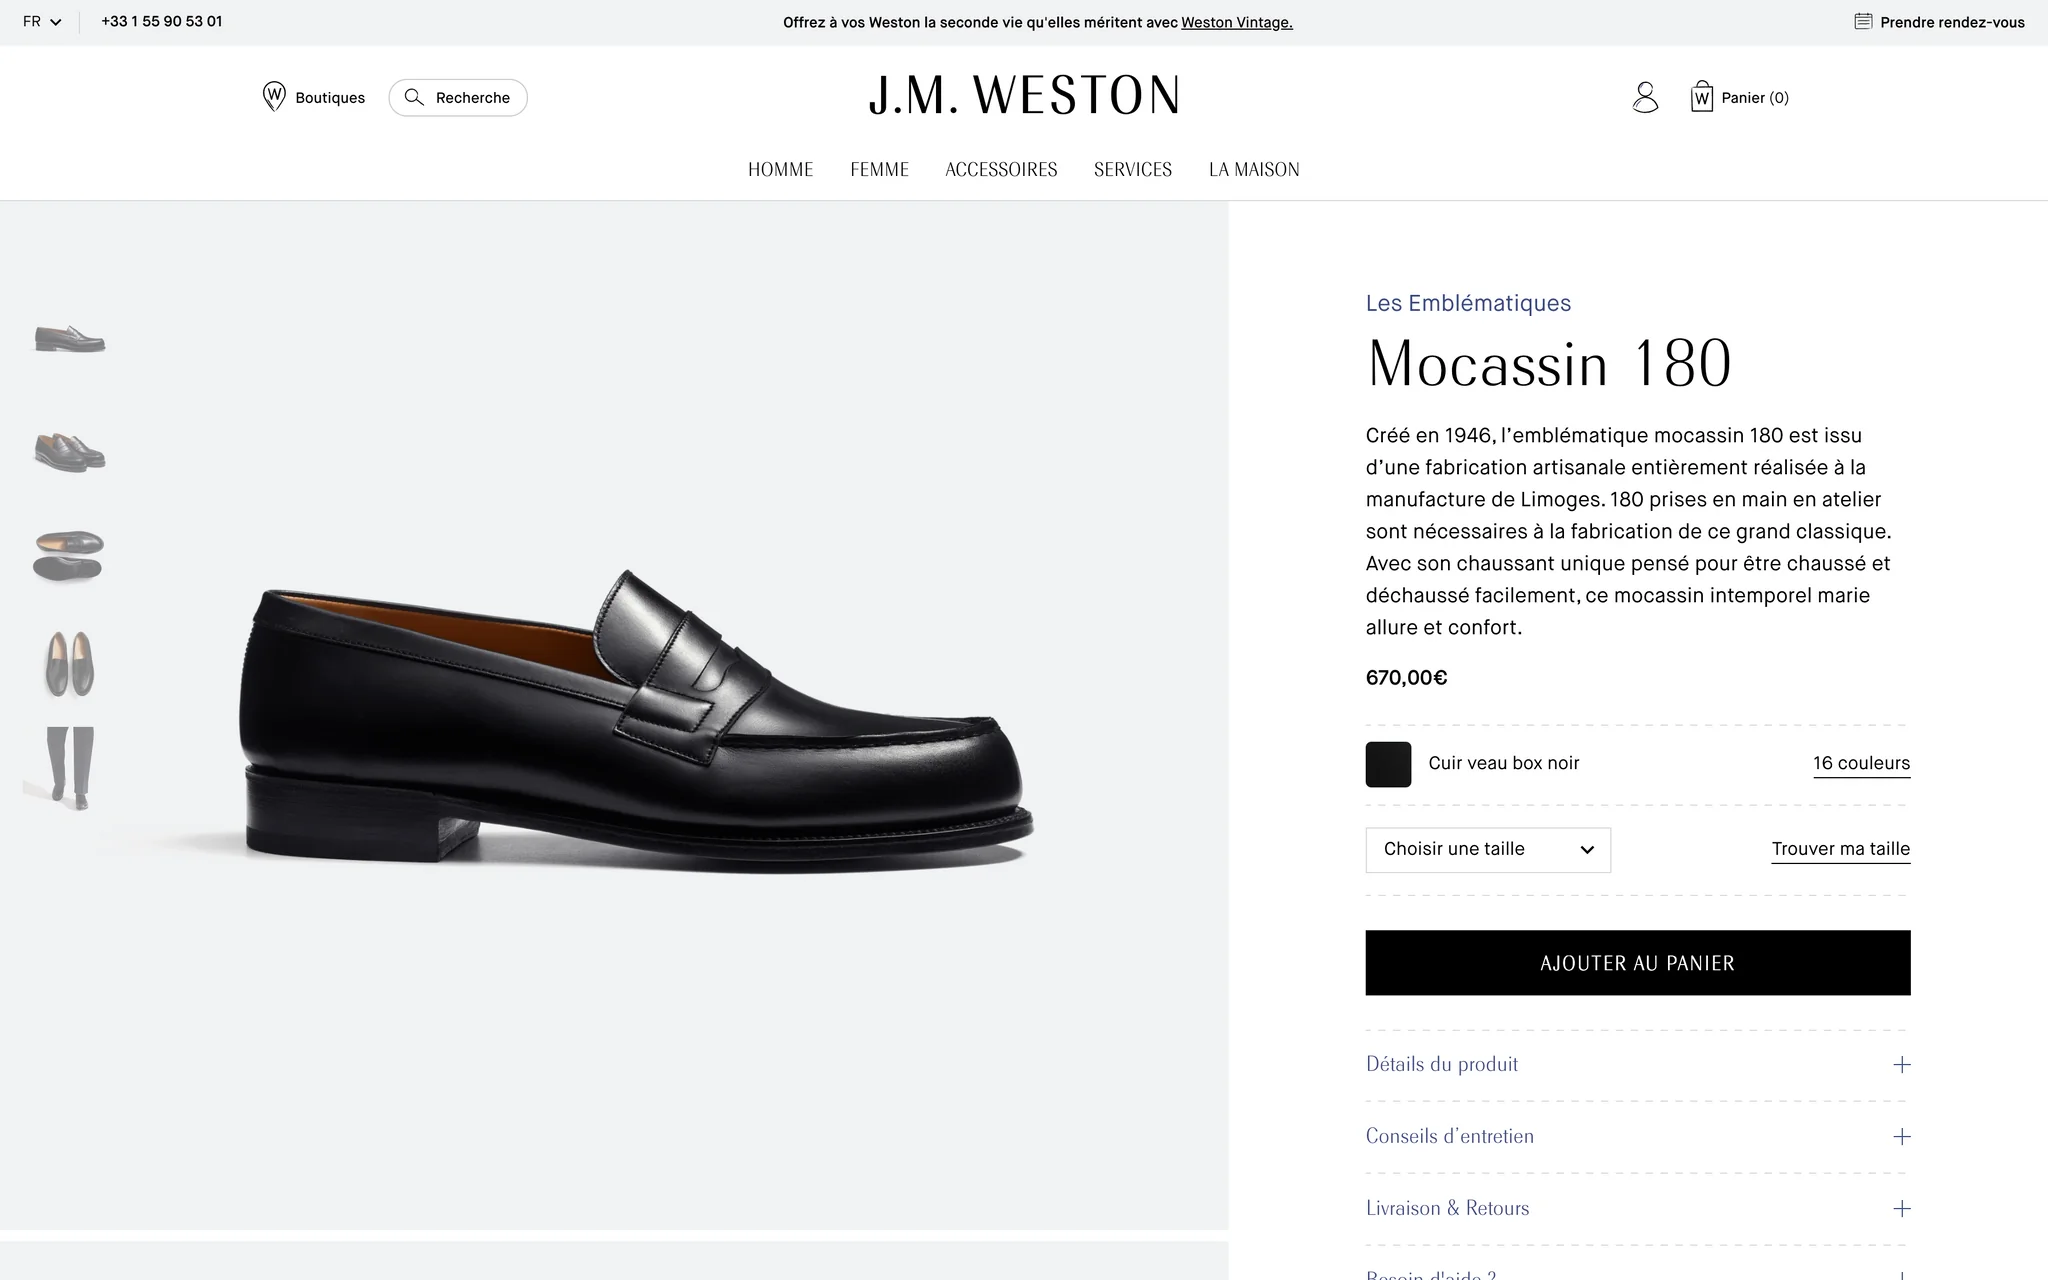Expand Détails du produit plus icon
Viewport: 2048px width, 1280px height.
[1902, 1065]
